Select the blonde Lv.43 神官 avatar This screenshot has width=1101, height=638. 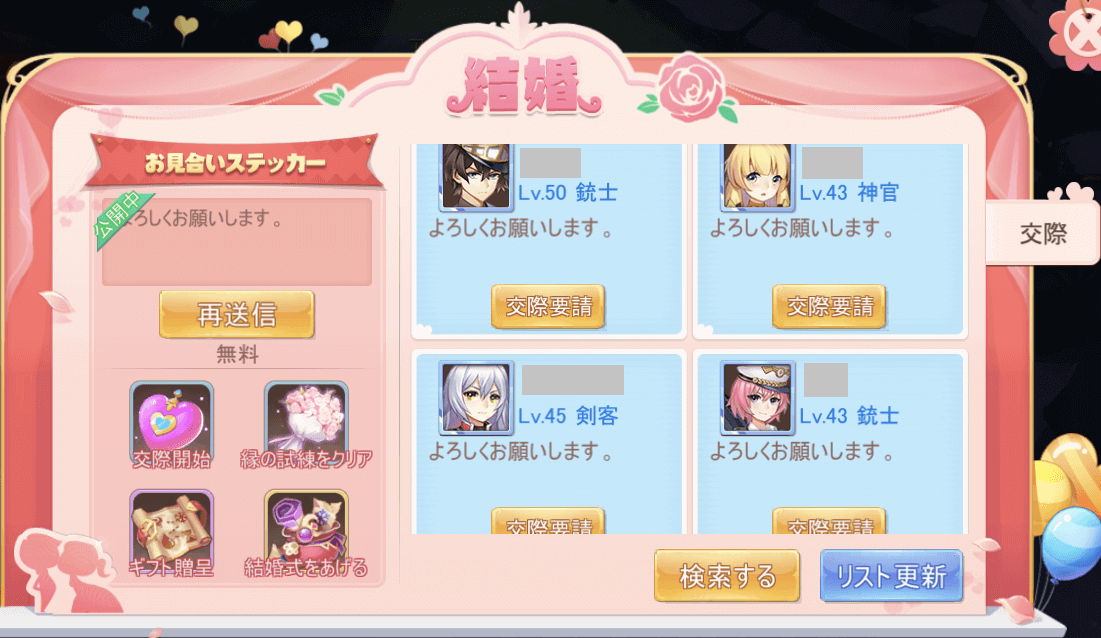pos(757,176)
